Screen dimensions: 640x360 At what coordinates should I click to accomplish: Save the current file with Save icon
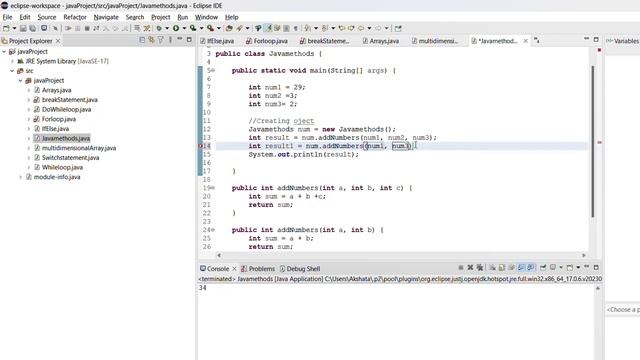tap(23, 28)
